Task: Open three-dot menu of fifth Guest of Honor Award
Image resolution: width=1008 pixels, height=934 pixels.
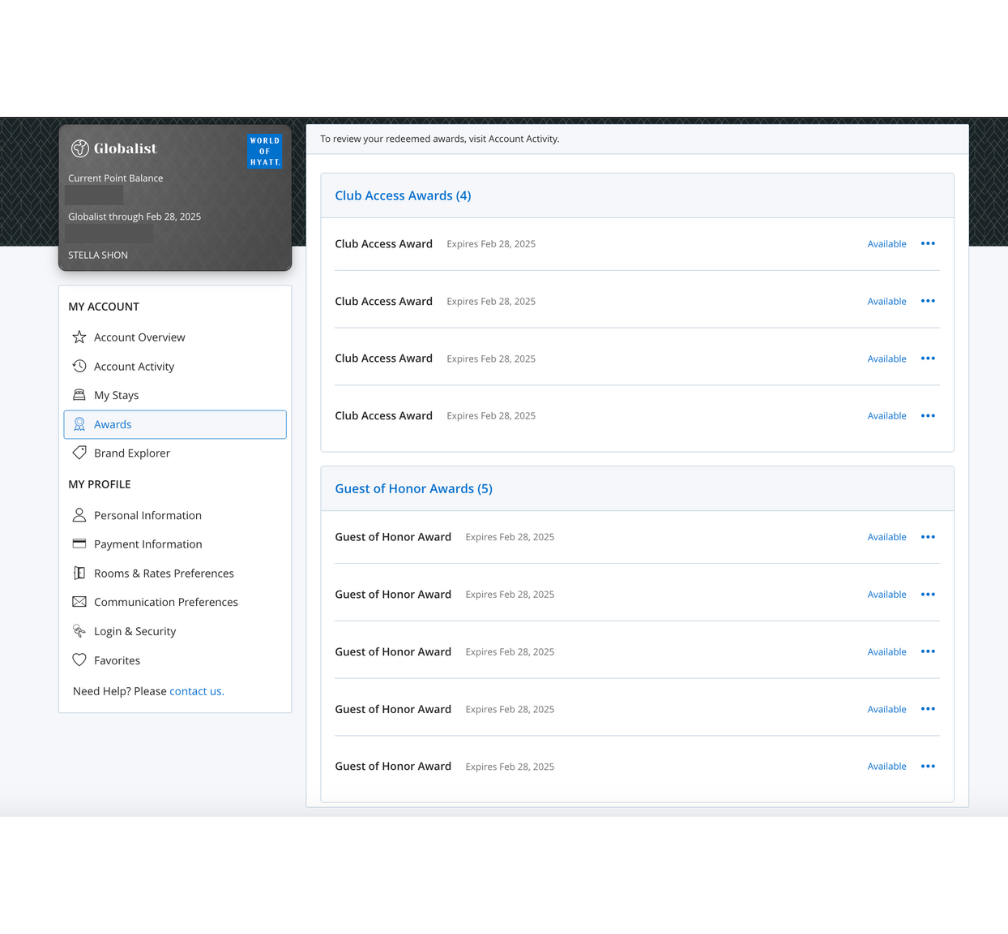Action: (928, 766)
